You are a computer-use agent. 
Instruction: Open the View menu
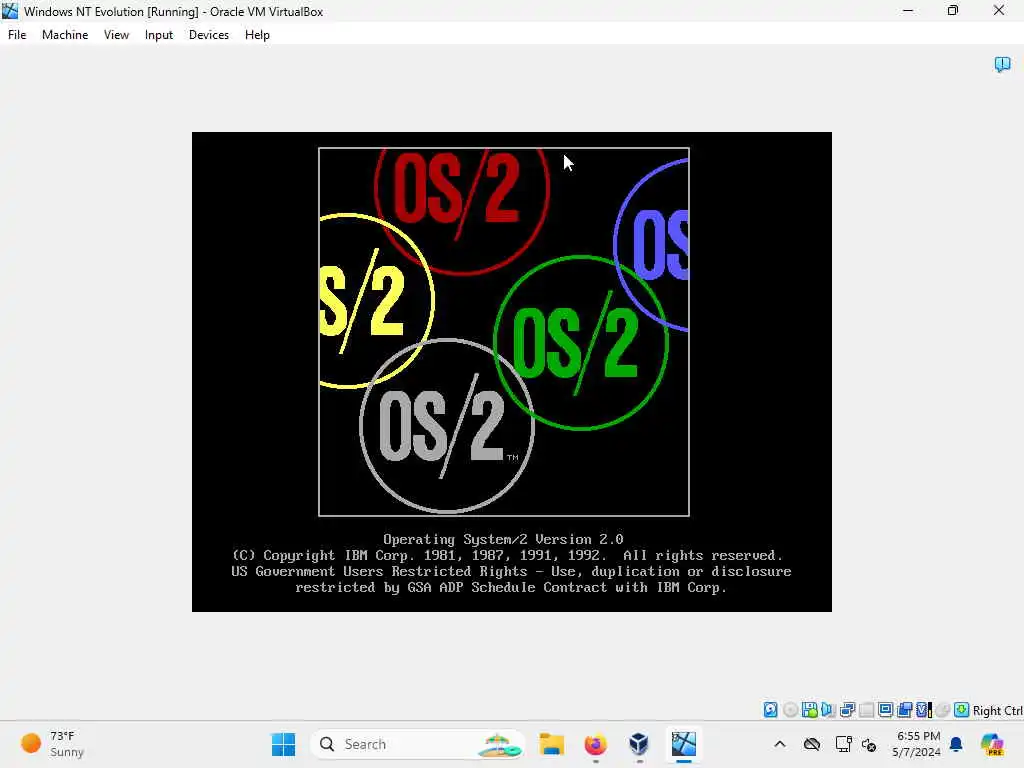[x=116, y=35]
